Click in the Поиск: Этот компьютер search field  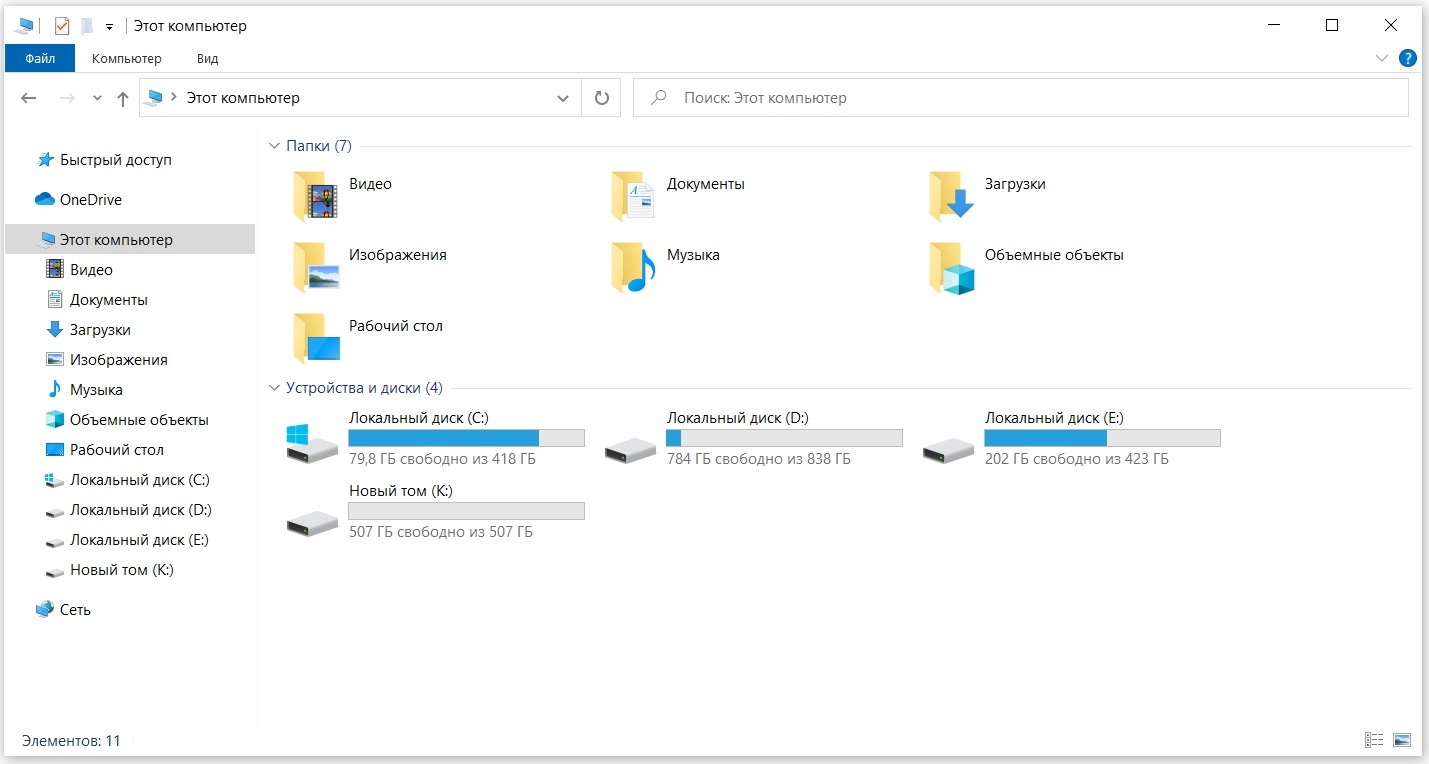click(1021, 98)
